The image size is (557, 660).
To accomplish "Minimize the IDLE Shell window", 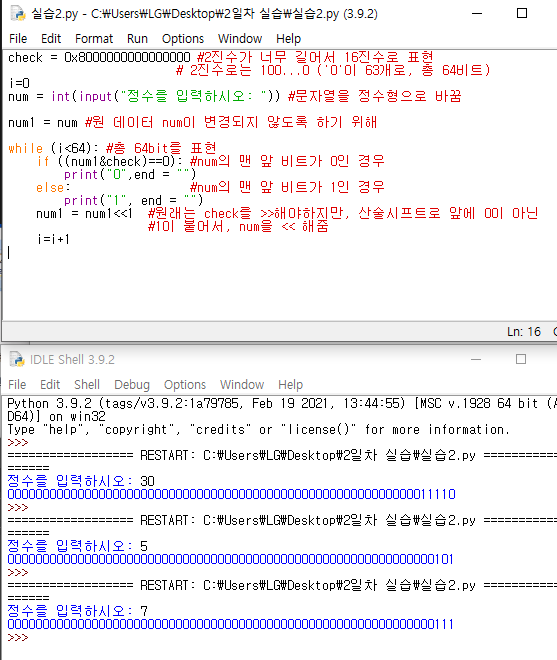I will (x=476, y=359).
